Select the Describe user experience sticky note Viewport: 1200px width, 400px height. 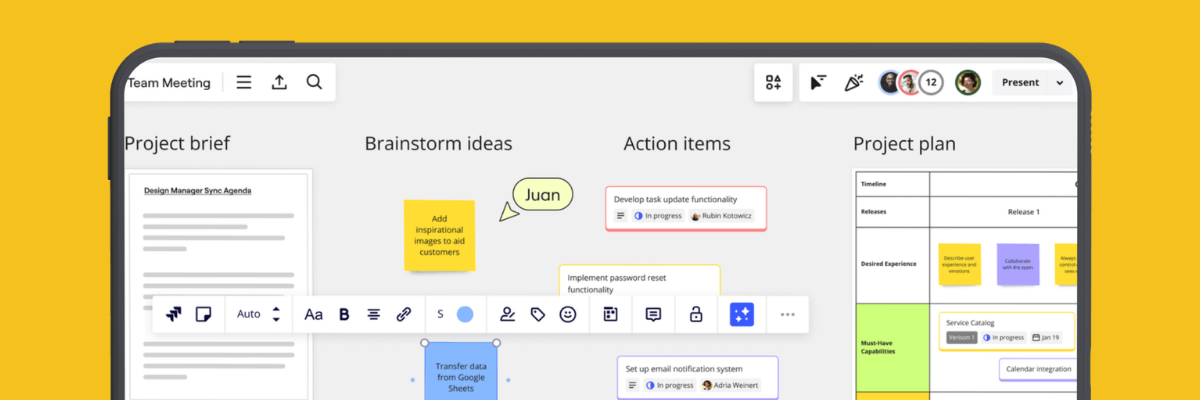959,264
